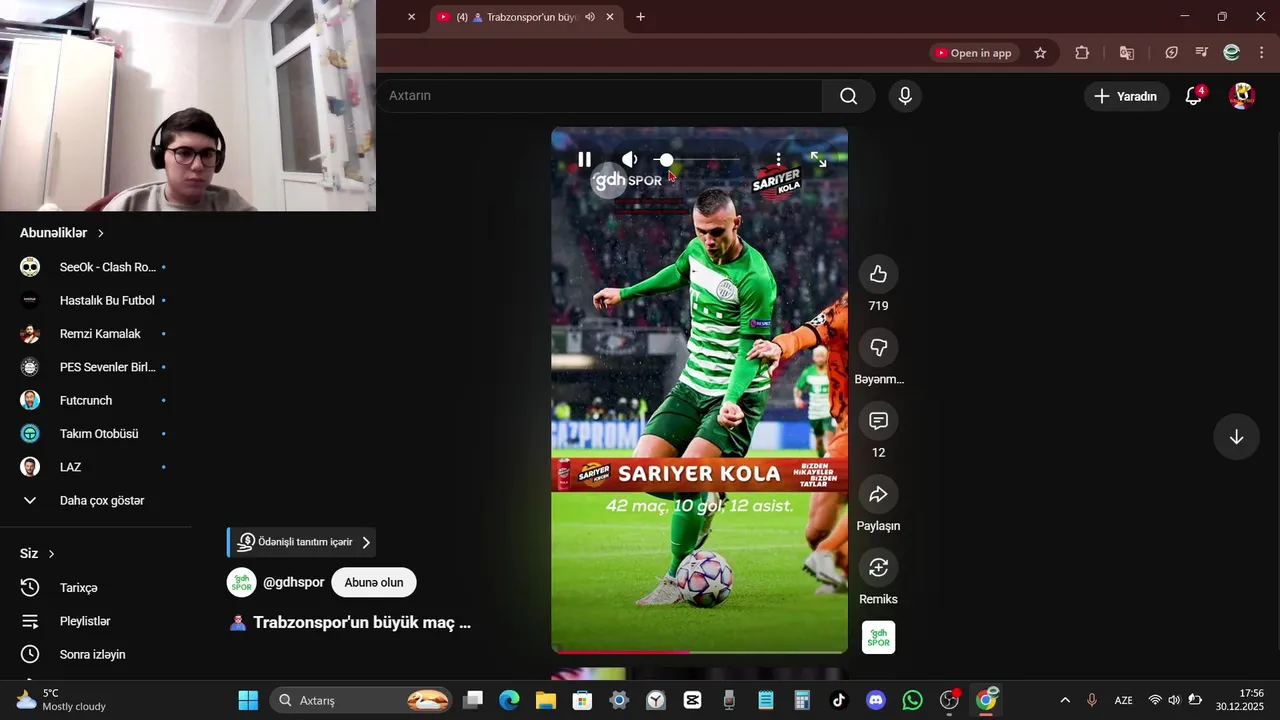Open Discord from the taskbar
Screen dimensions: 1280x720
click(876, 700)
